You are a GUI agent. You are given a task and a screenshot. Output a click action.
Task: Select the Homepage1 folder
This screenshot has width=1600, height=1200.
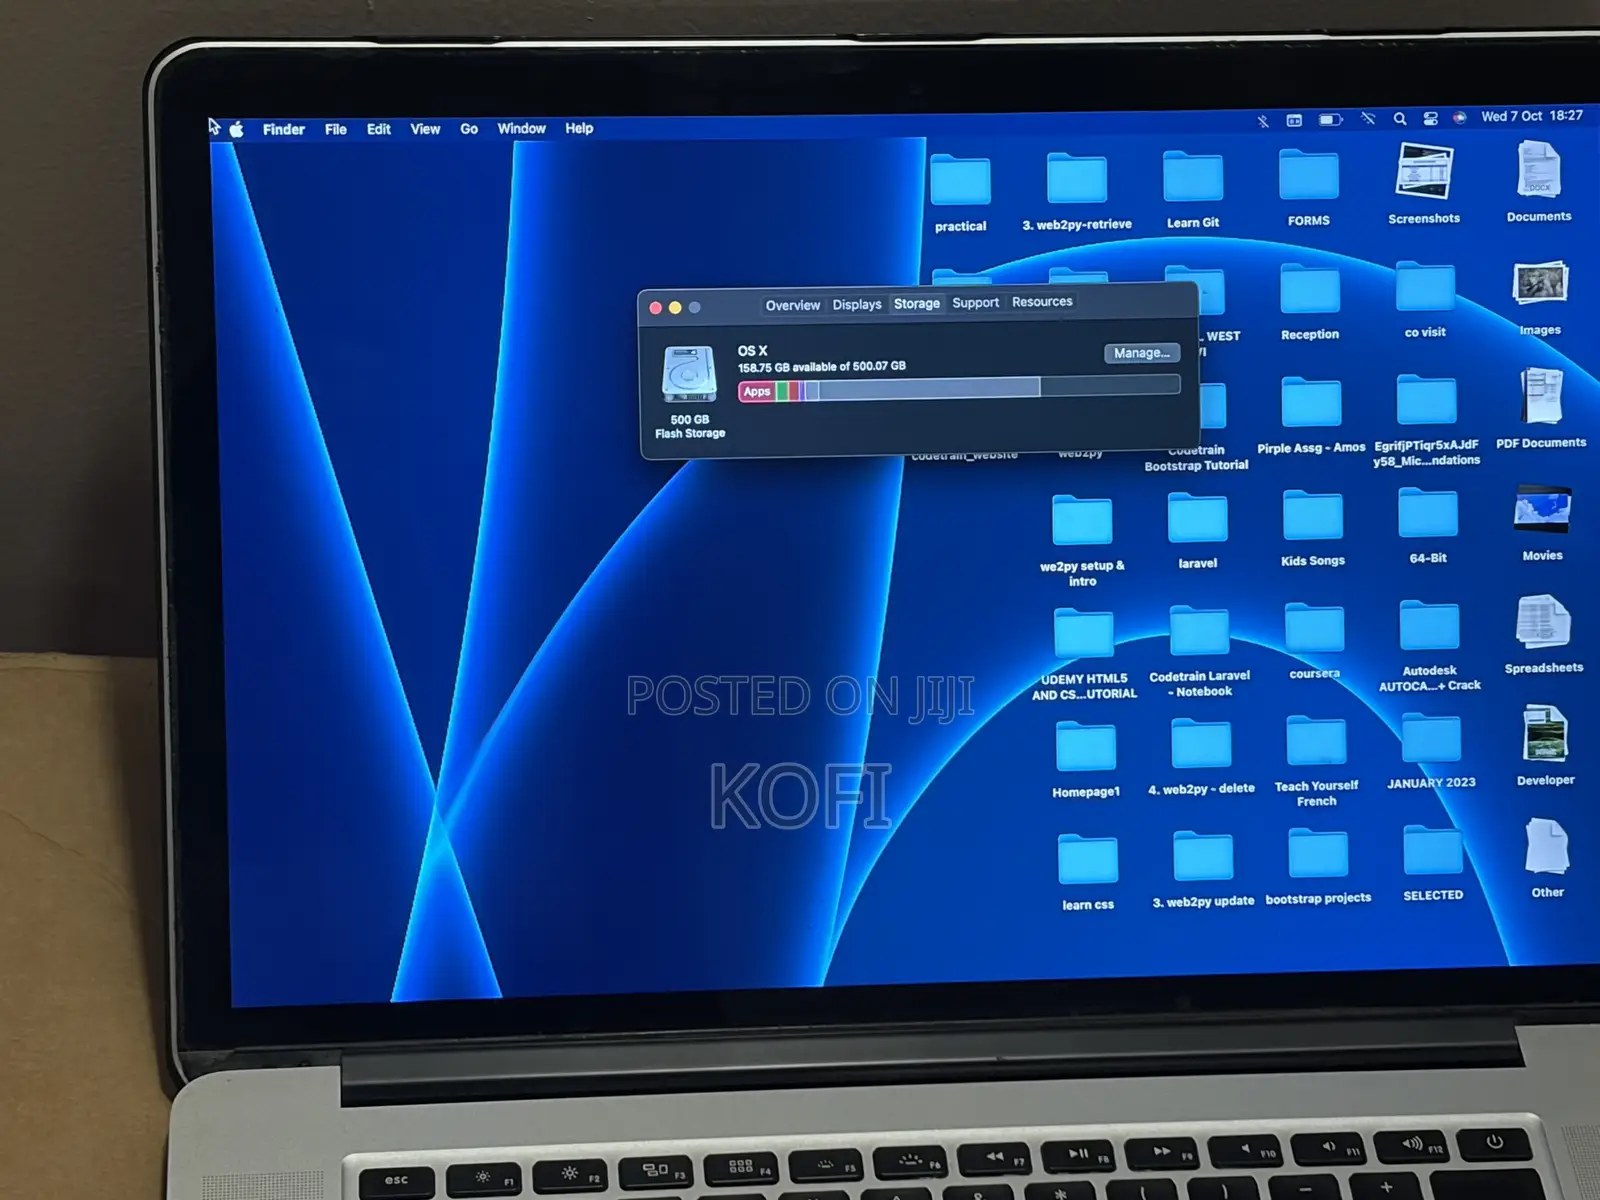(x=1086, y=748)
